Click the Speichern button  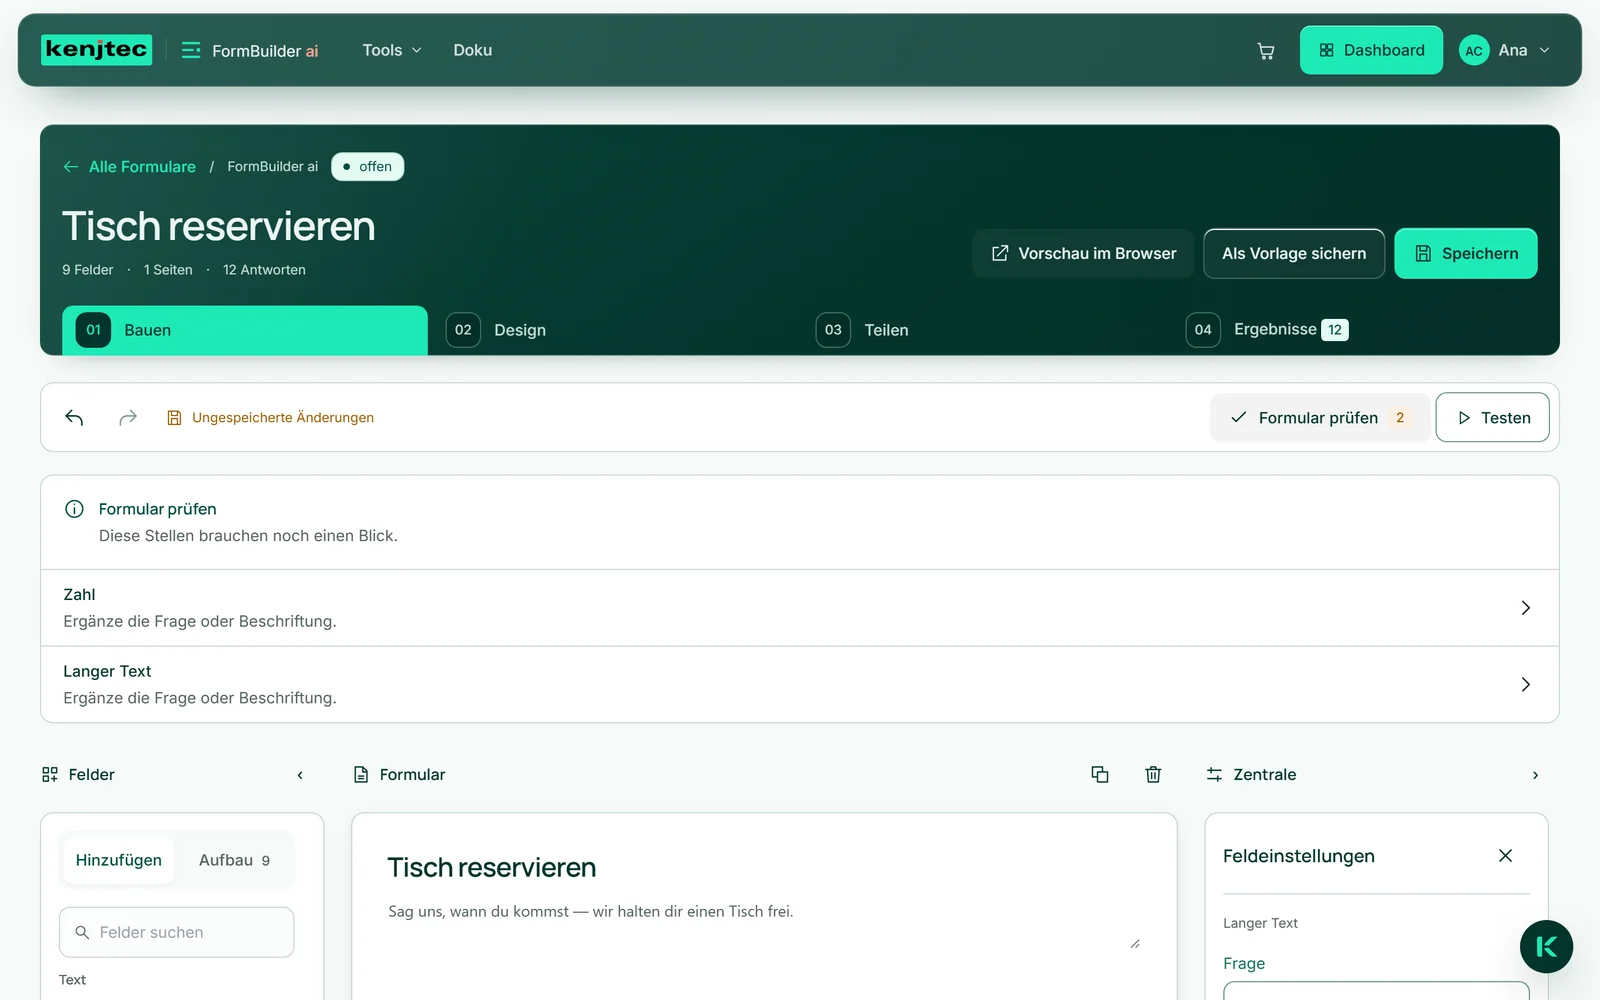pyautogui.click(x=1466, y=254)
